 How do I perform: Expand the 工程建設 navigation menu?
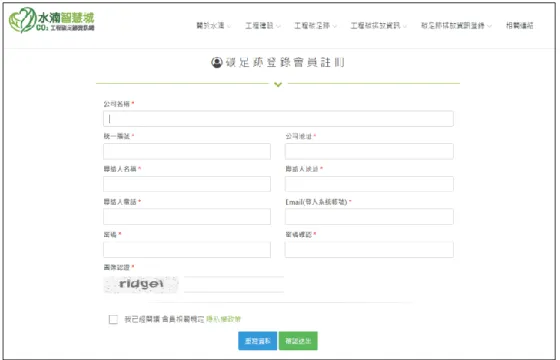coord(262,26)
